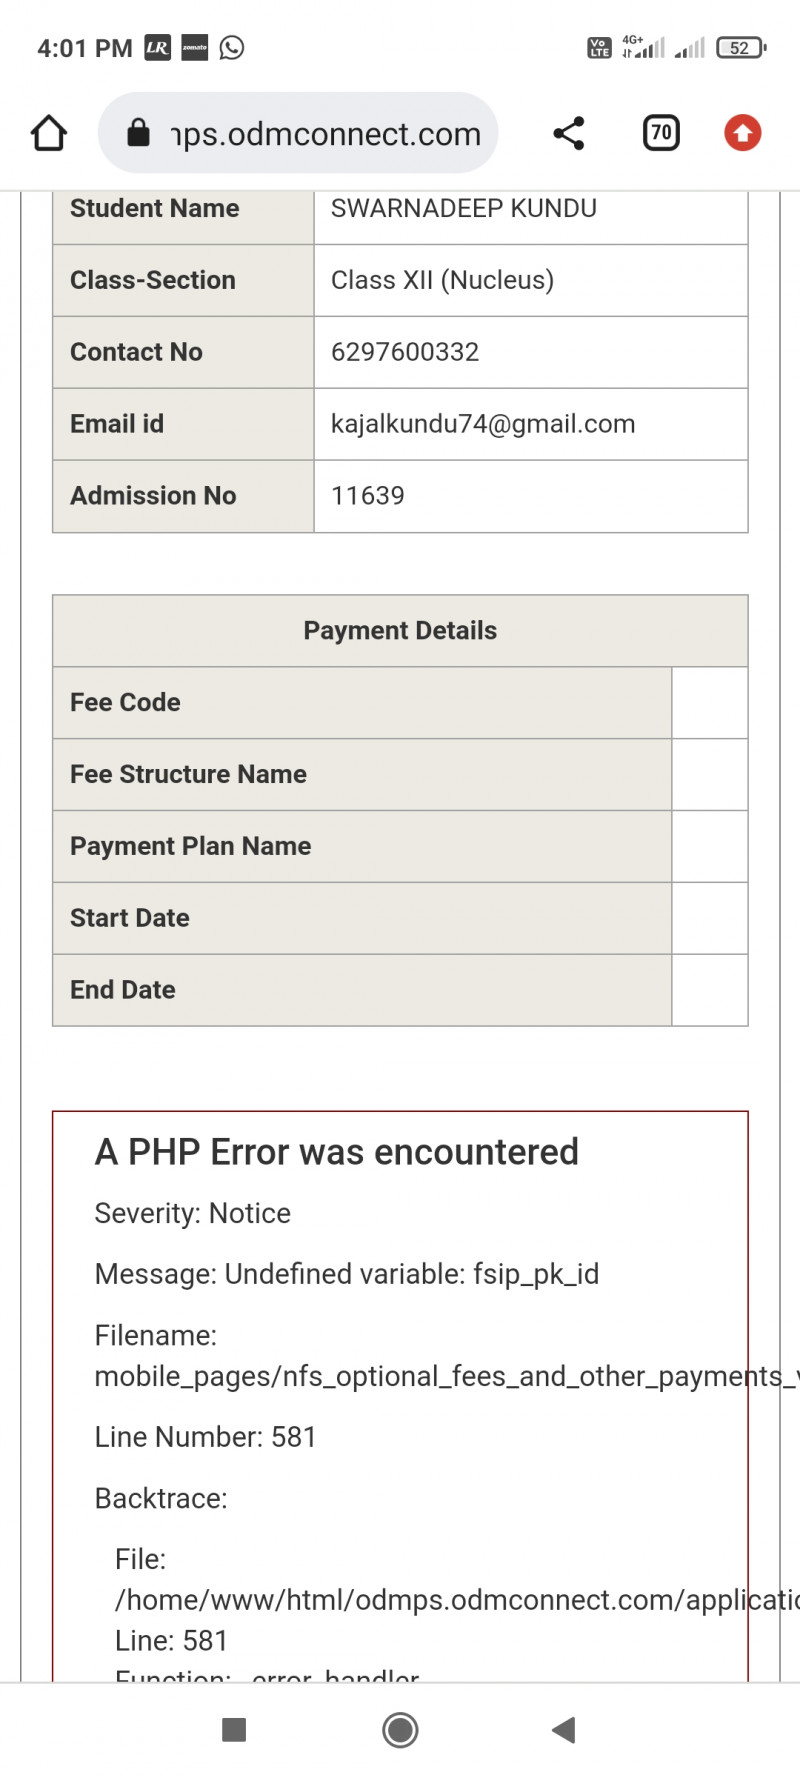Screen dimensions: 800x1778
Task: Open the tab switcher showing 70
Action: pos(661,133)
